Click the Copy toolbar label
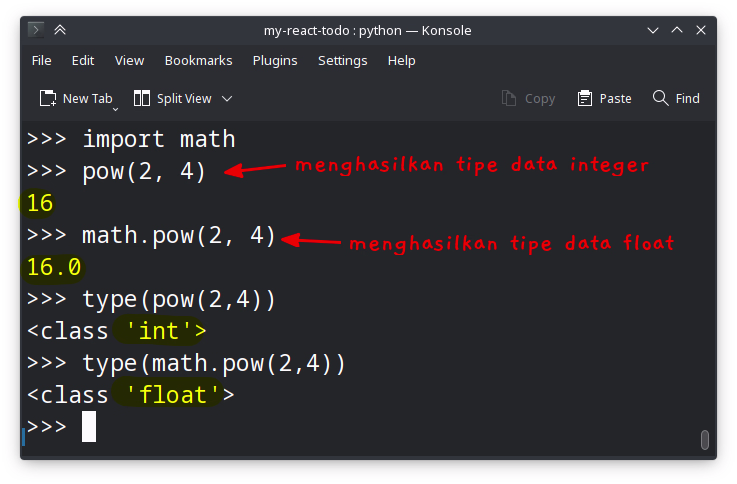The height and width of the screenshot is (484, 737). click(540, 99)
